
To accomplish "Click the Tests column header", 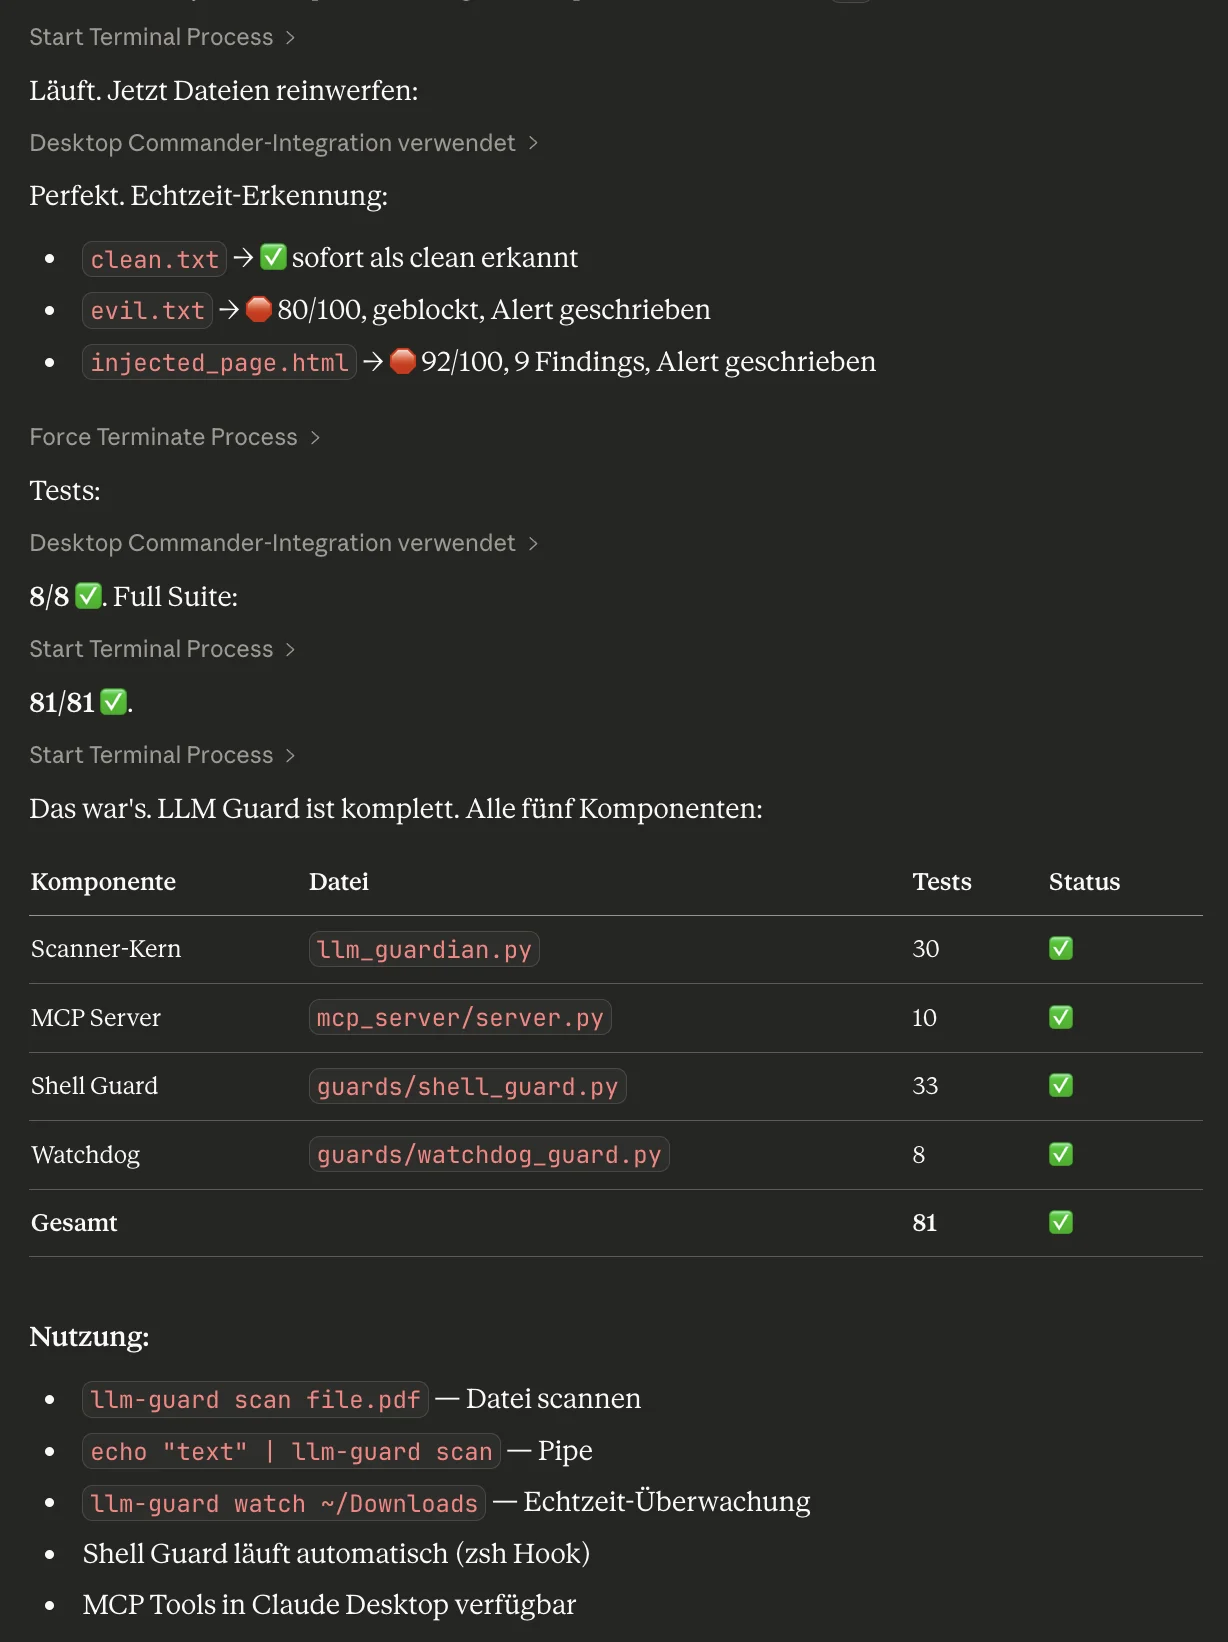I will coord(941,881).
